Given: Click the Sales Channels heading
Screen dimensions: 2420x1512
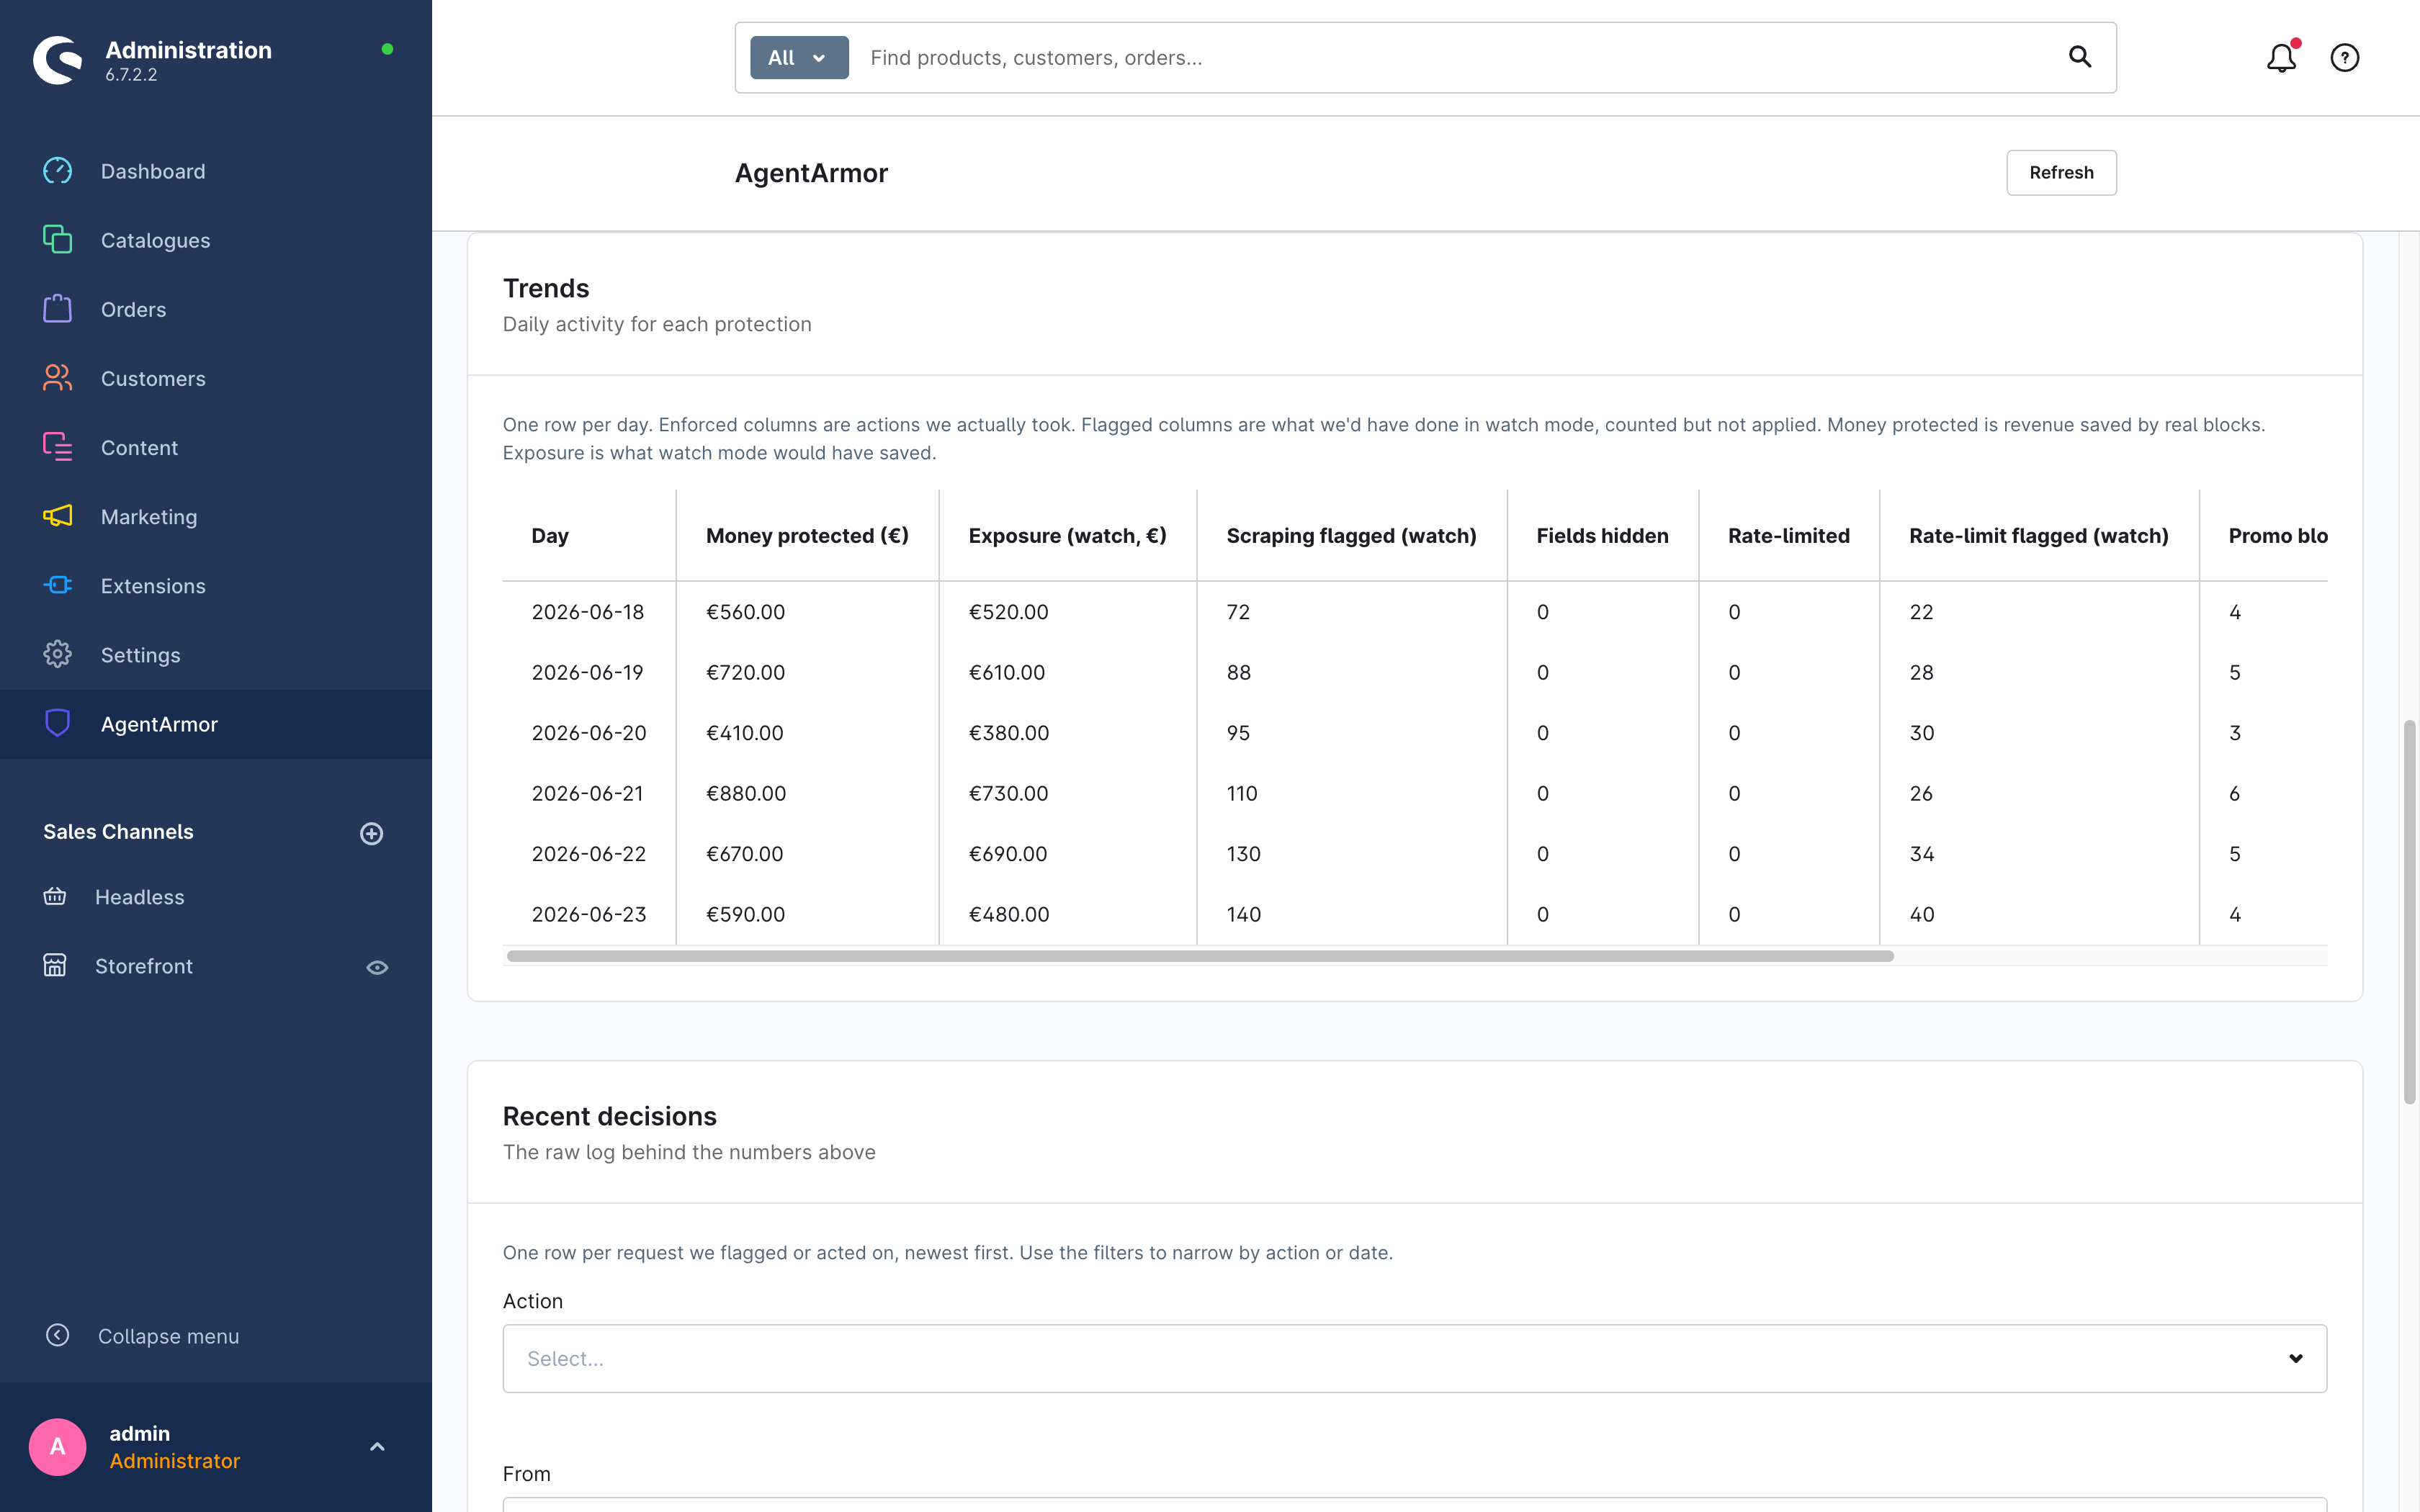Looking at the screenshot, I should point(118,832).
